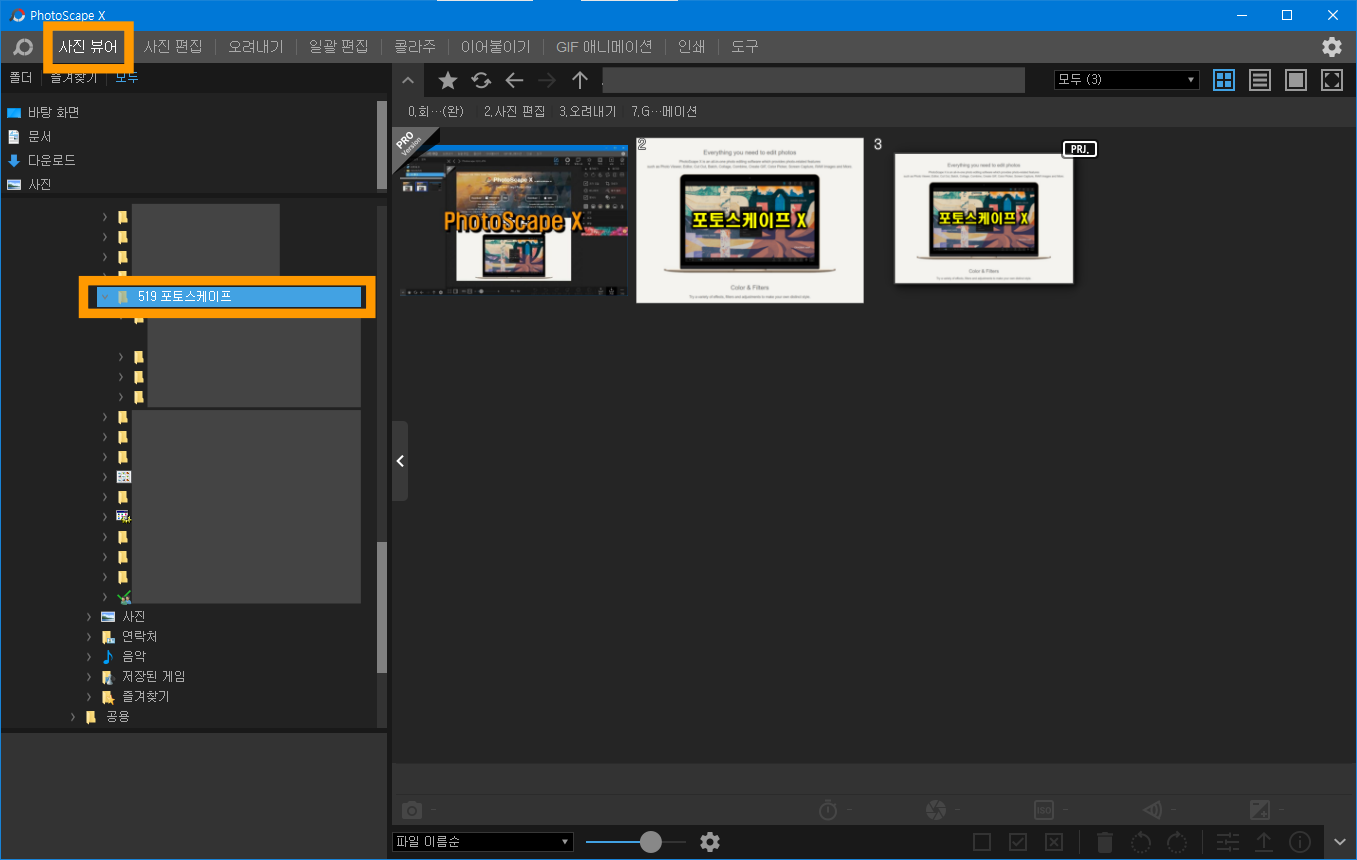This screenshot has width=1357, height=860.
Task: Open the 3.오려내기 breadcrumb folder
Action: [588, 112]
